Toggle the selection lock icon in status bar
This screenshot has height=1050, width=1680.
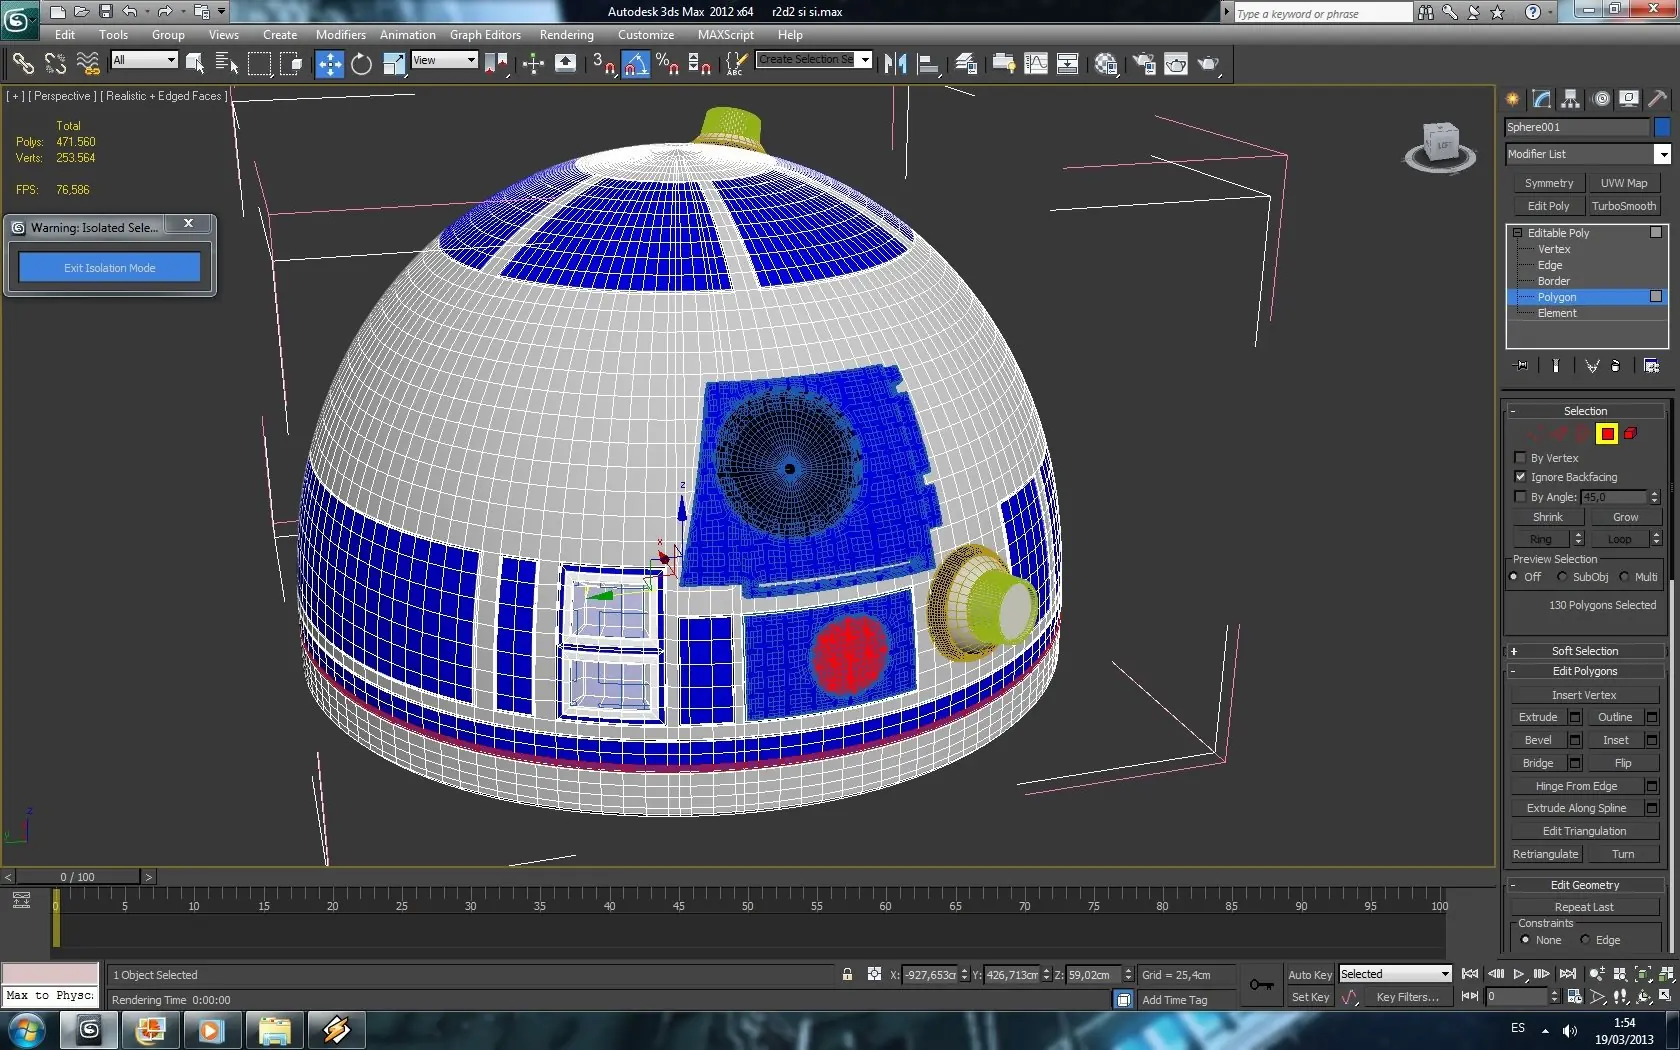click(x=848, y=975)
